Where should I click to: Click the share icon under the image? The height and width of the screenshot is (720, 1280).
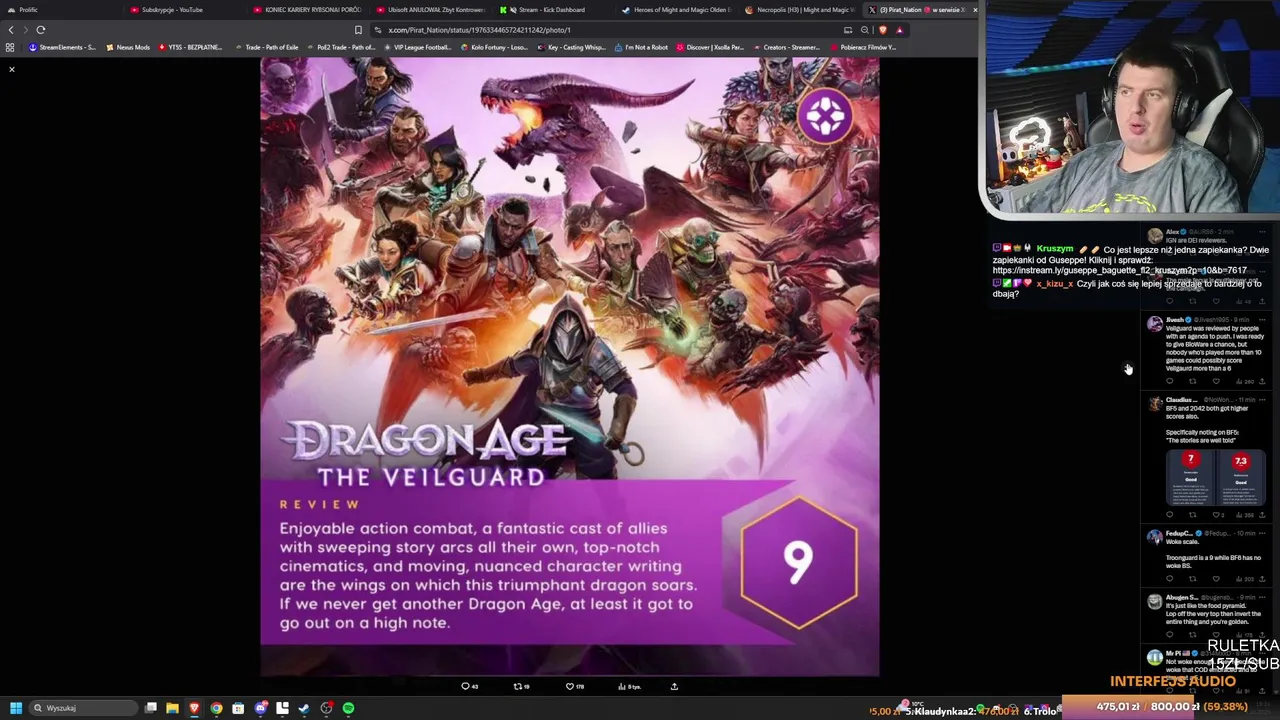pos(674,686)
